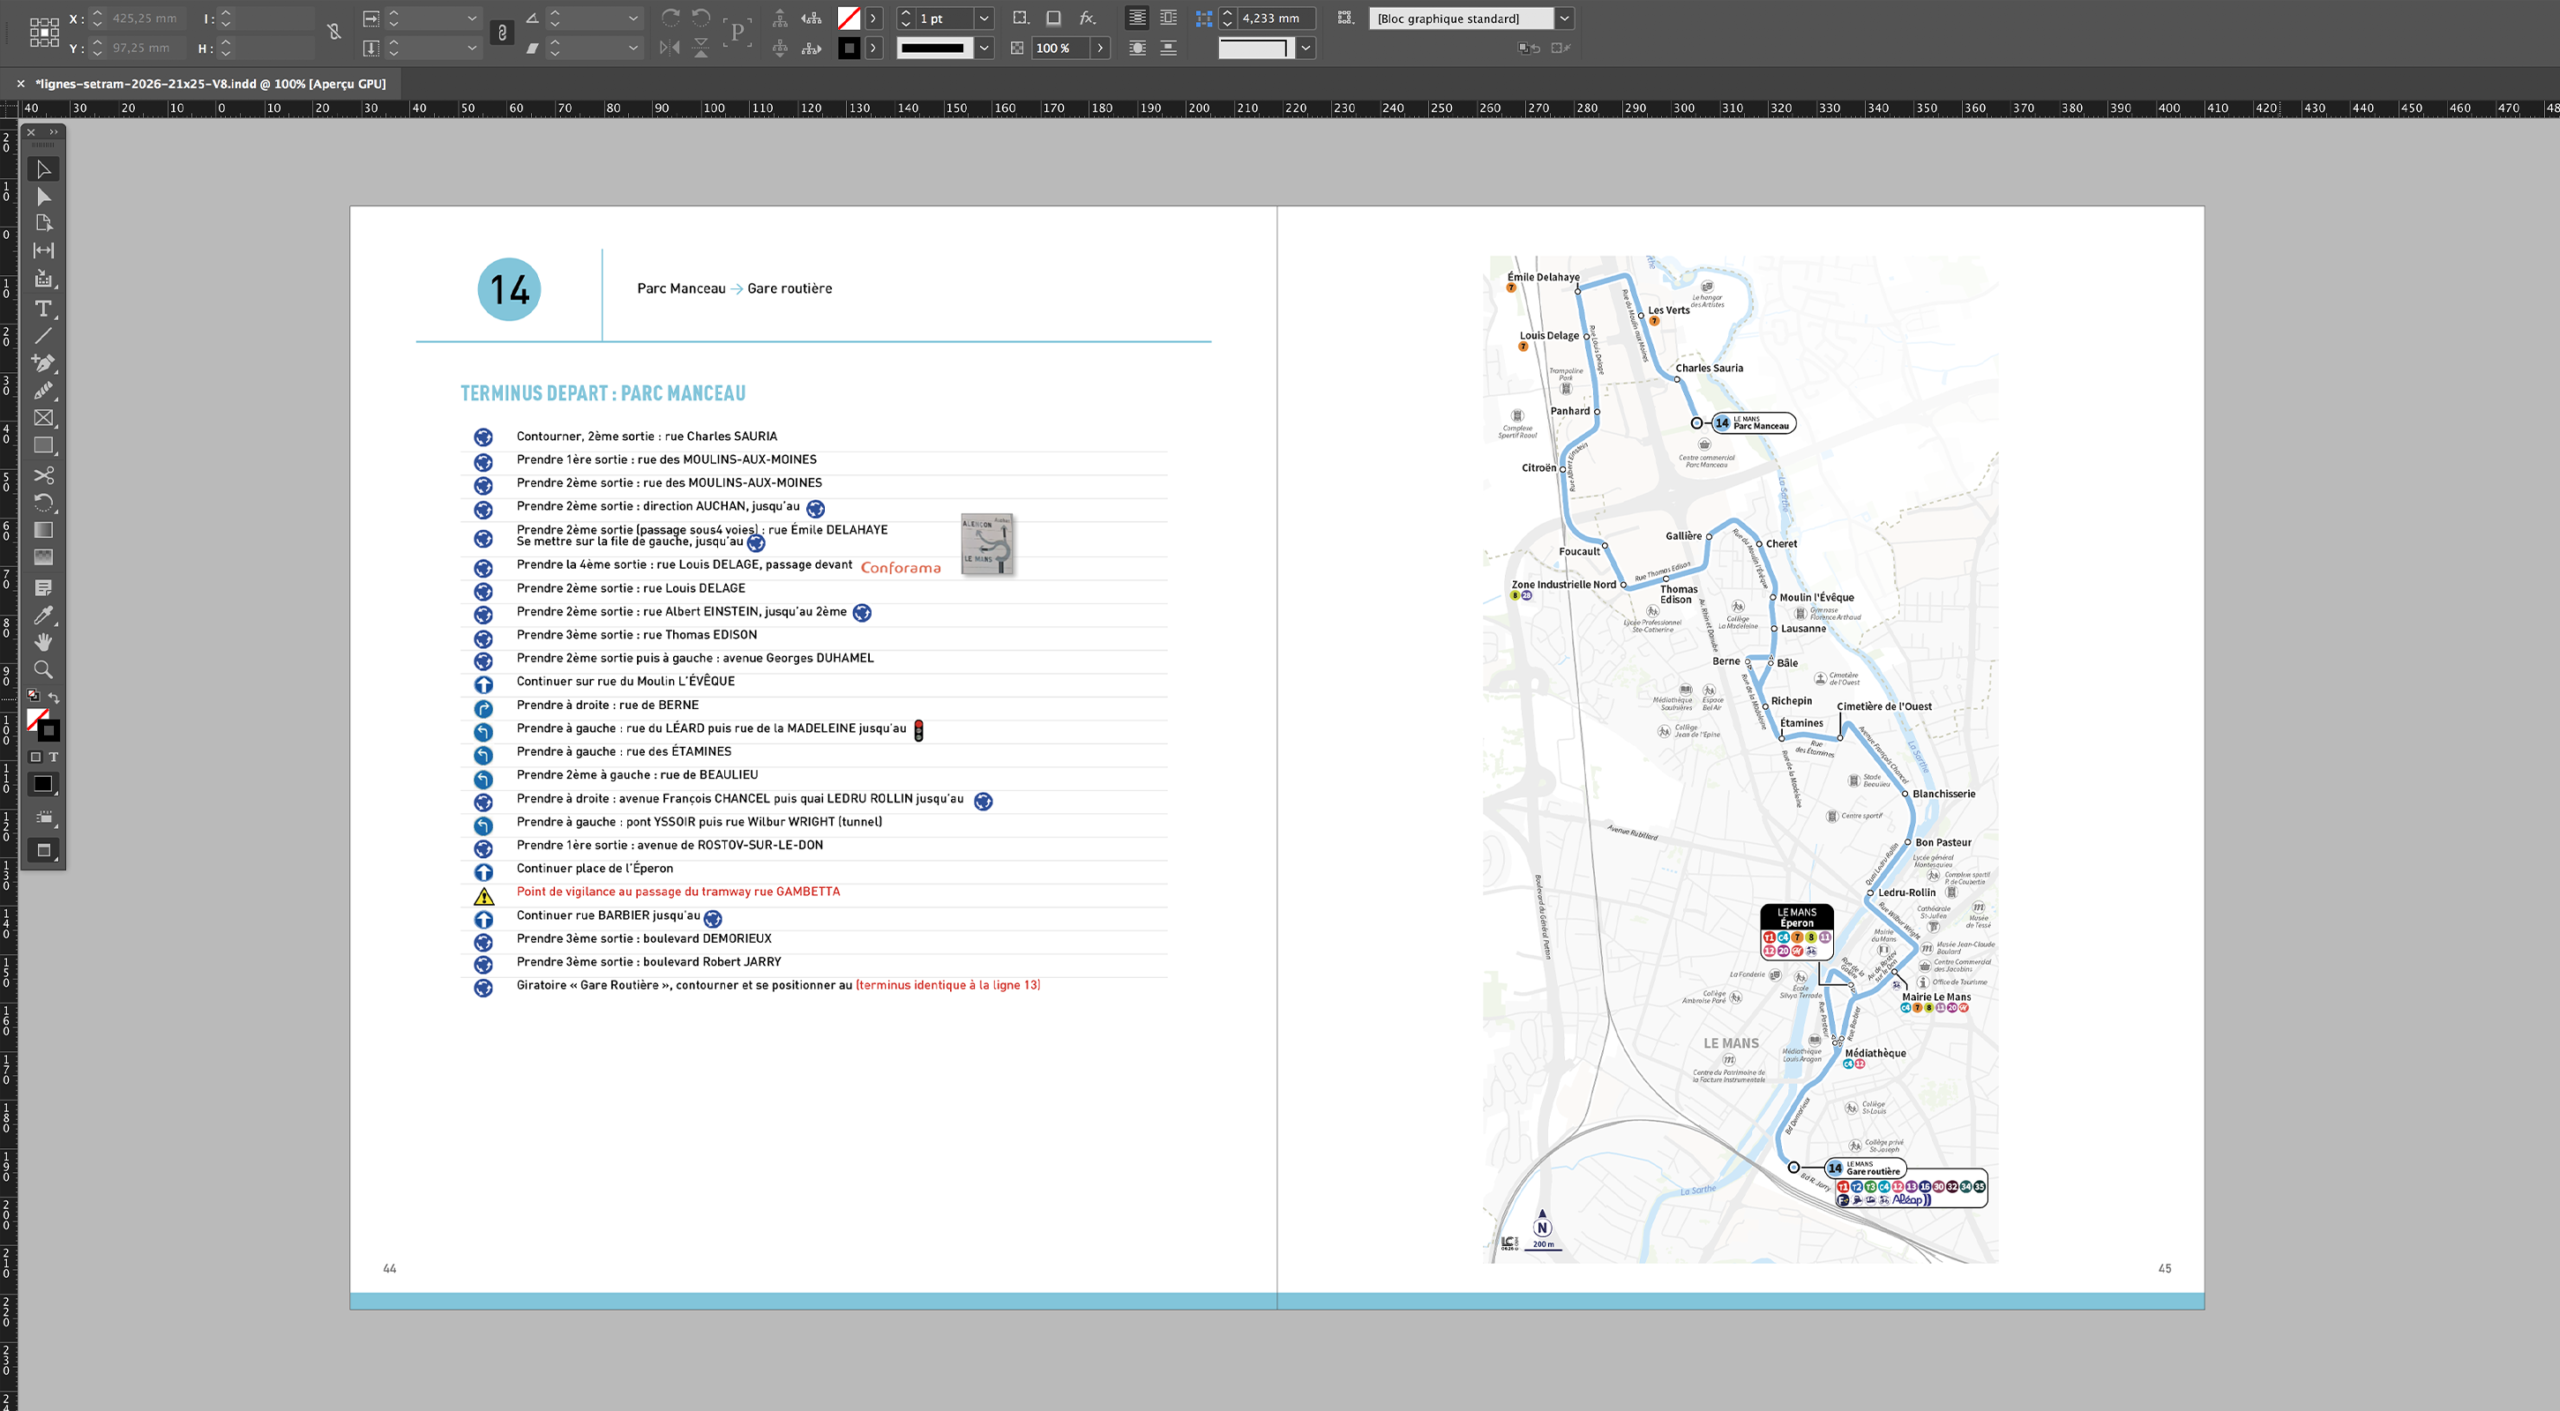Open the effects fx button
The height and width of the screenshot is (1411, 2560).
1087,18
